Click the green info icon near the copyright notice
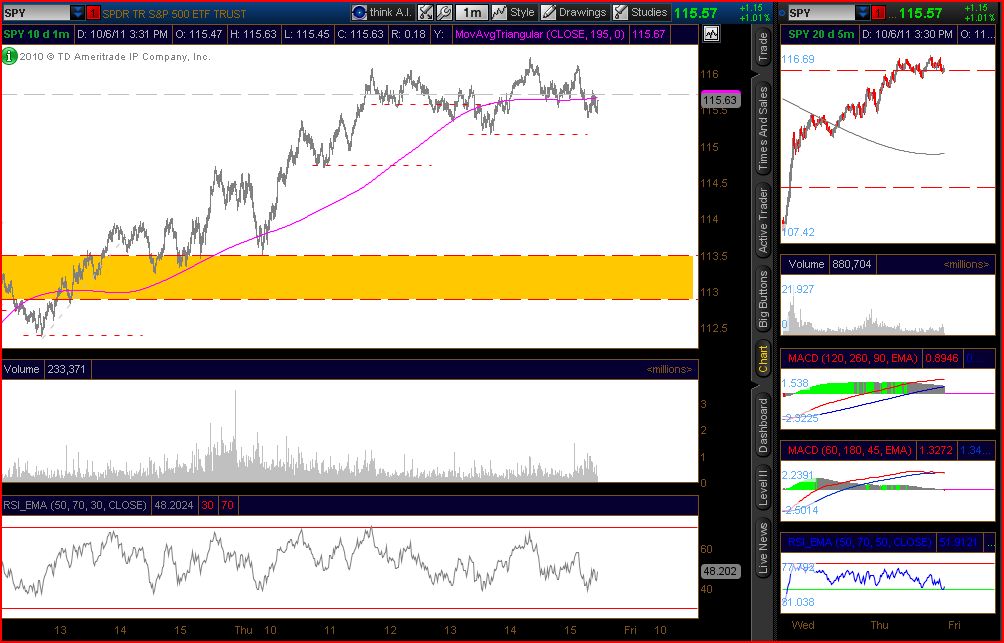1004x643 pixels. click(x=10, y=56)
